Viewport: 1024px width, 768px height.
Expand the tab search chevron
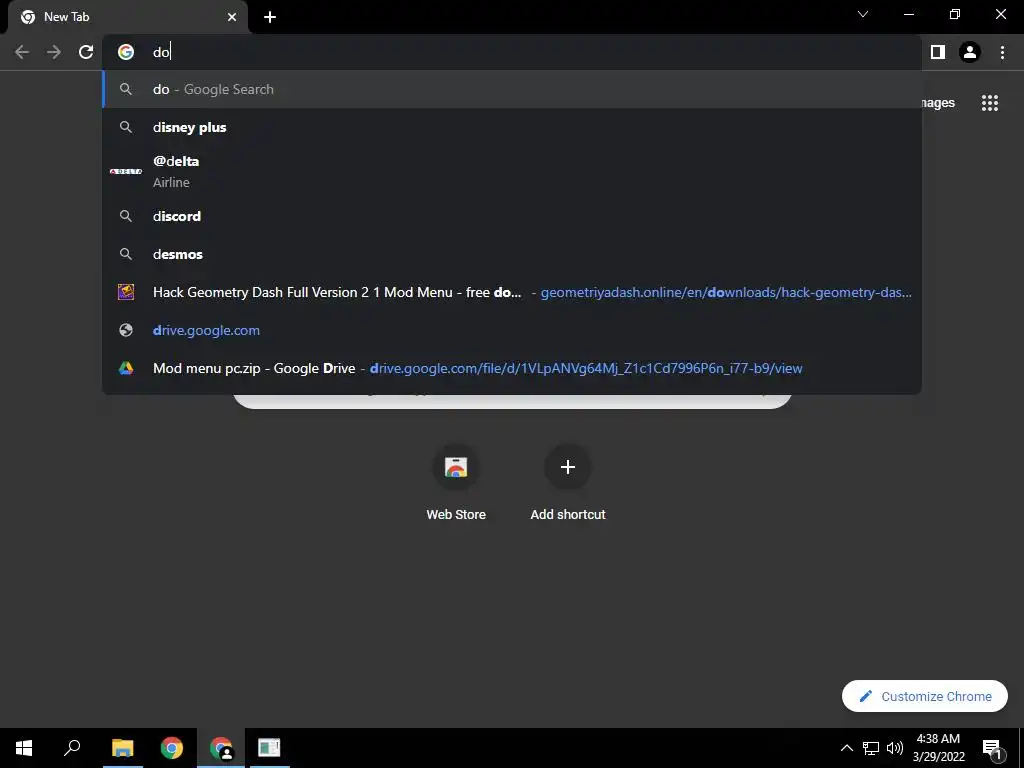coord(863,14)
